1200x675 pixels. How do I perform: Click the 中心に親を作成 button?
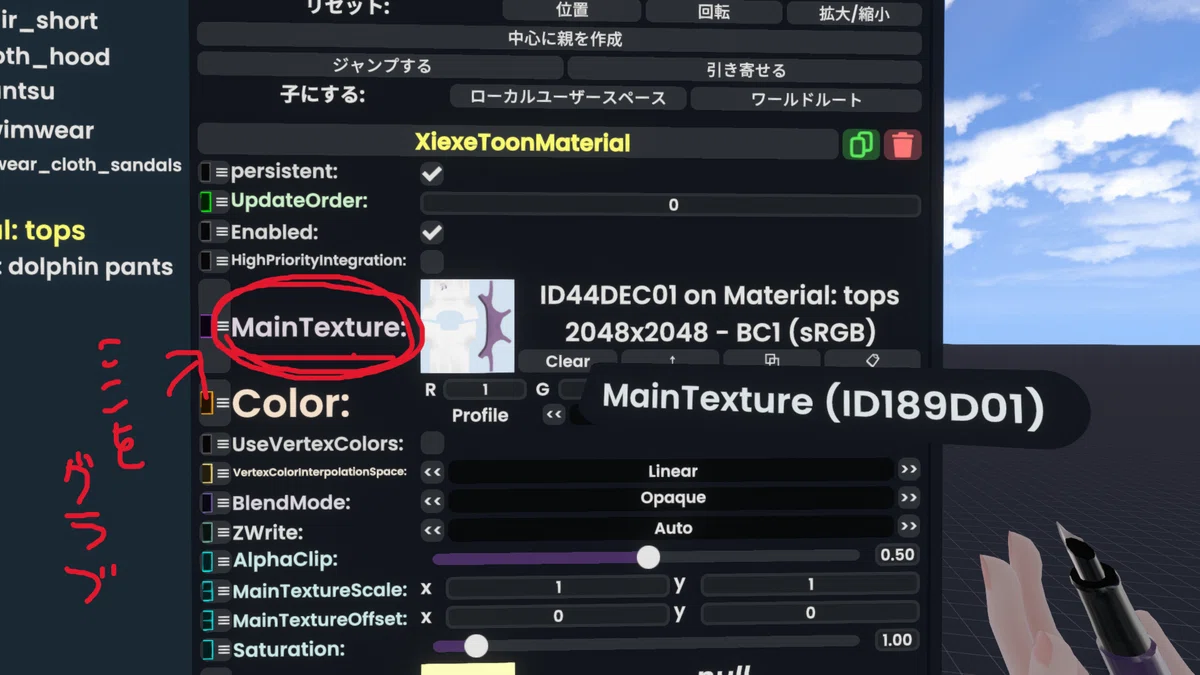pyautogui.click(x=559, y=40)
